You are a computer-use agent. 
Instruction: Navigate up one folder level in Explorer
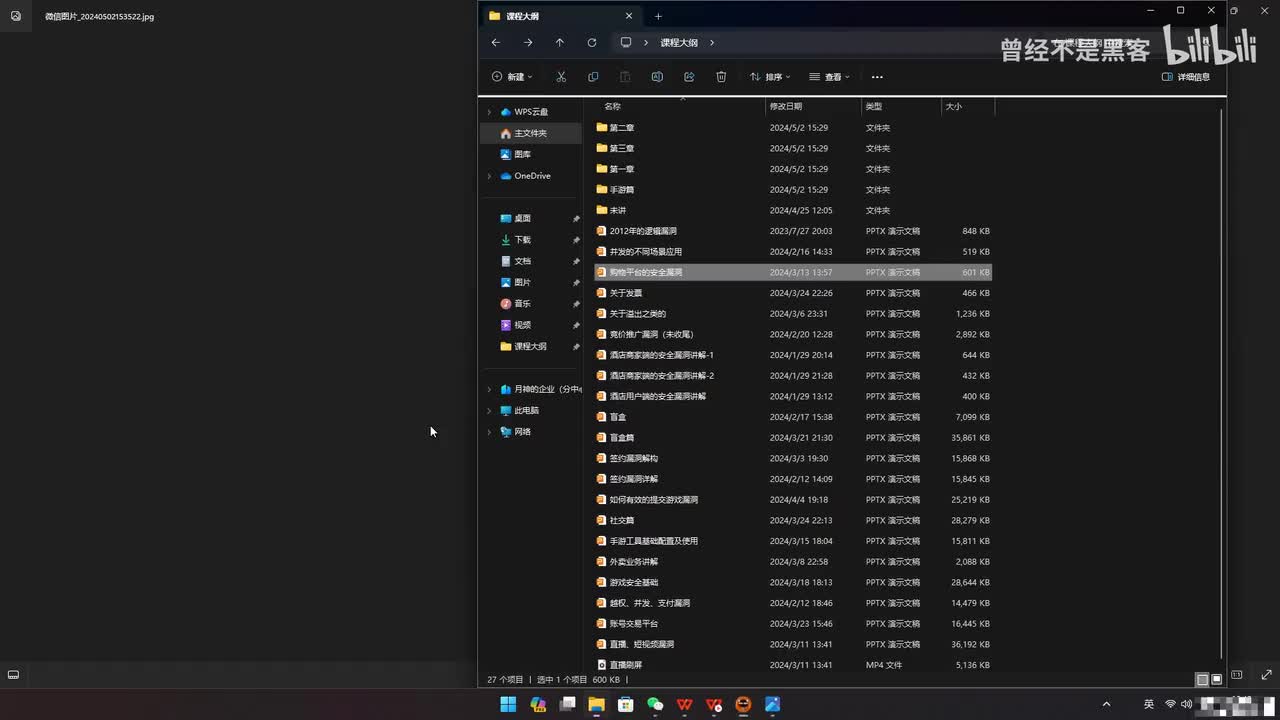point(560,43)
